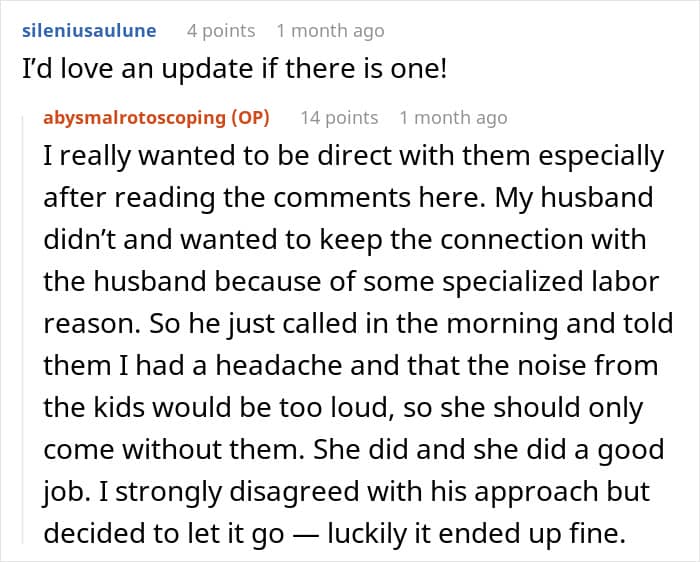700x562 pixels.
Task: Click the line starting "I really wanted"
Action: 353,157
